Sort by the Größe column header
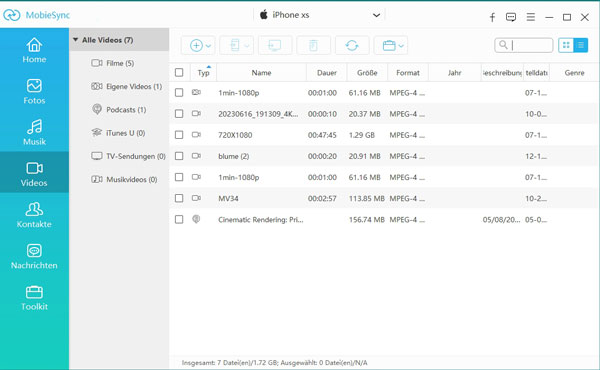The image size is (600, 370). [x=367, y=73]
